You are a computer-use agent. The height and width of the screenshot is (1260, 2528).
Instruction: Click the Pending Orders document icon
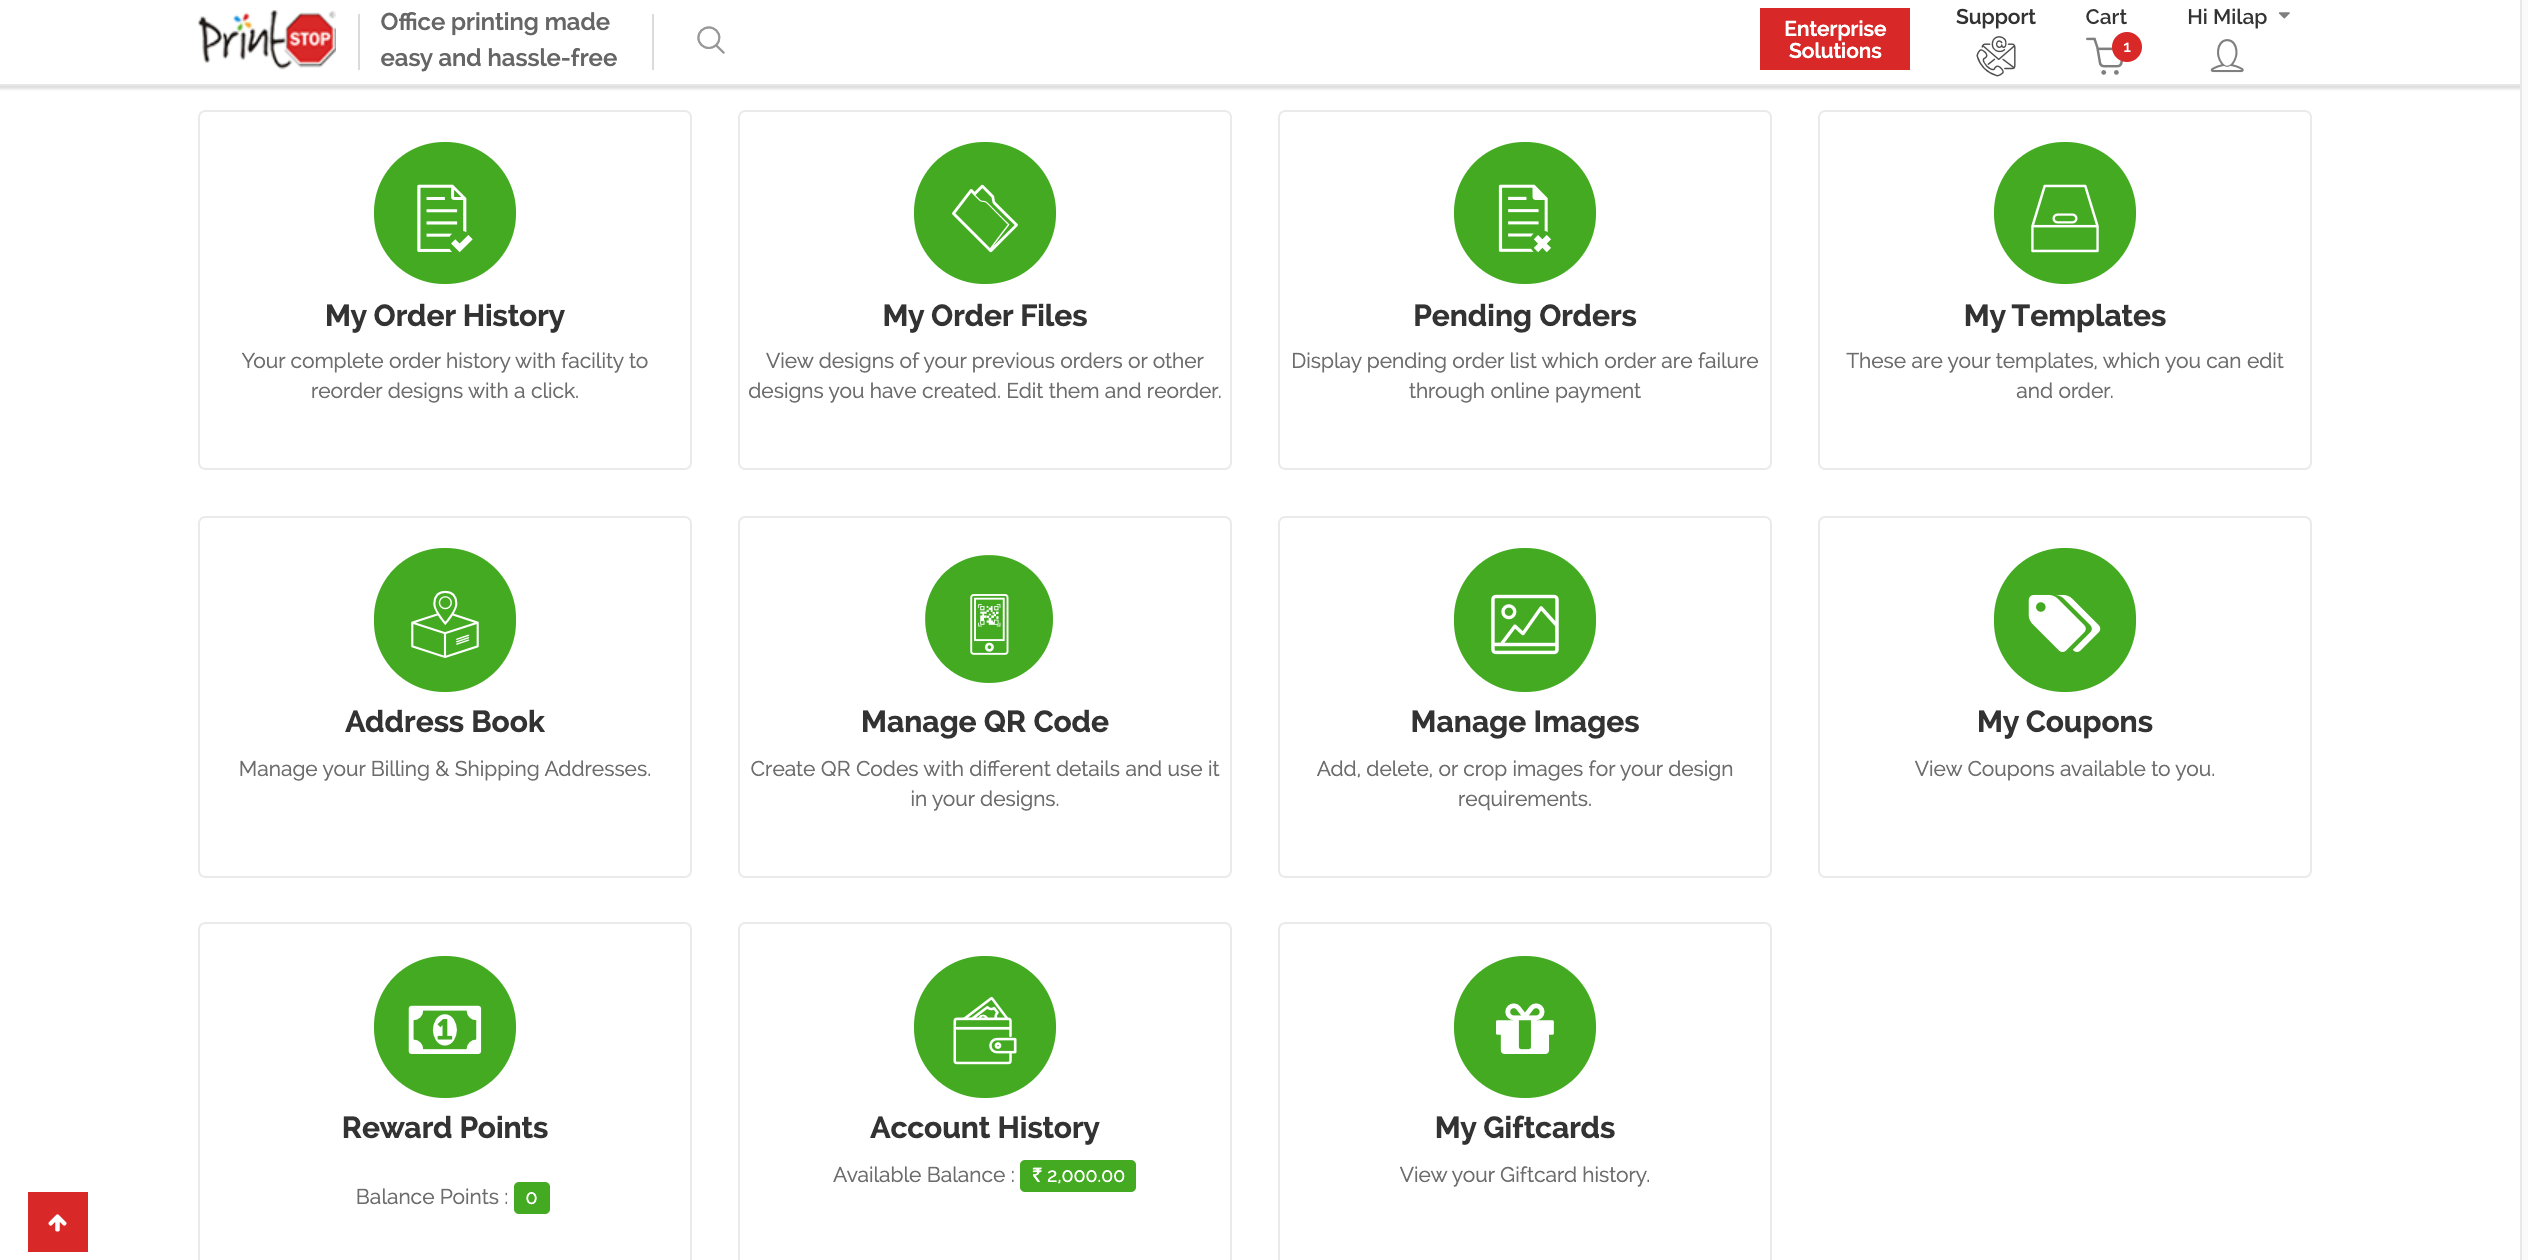coord(1524,213)
